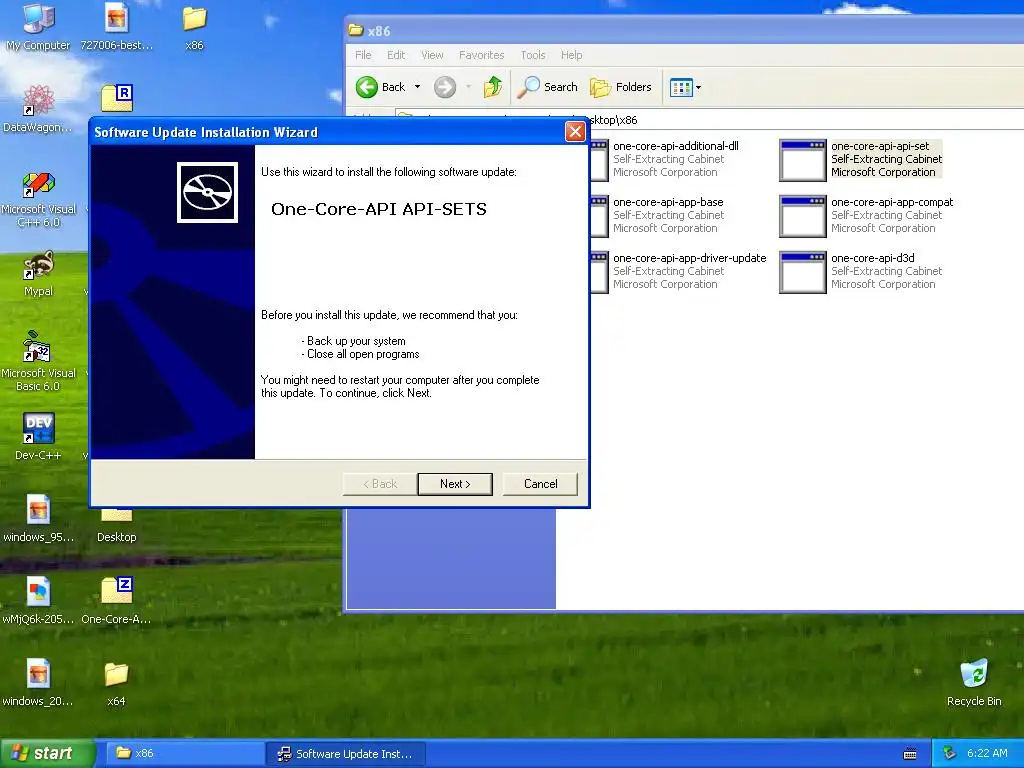
Task: Open Forward history dropdown arrow
Action: [x=468, y=87]
